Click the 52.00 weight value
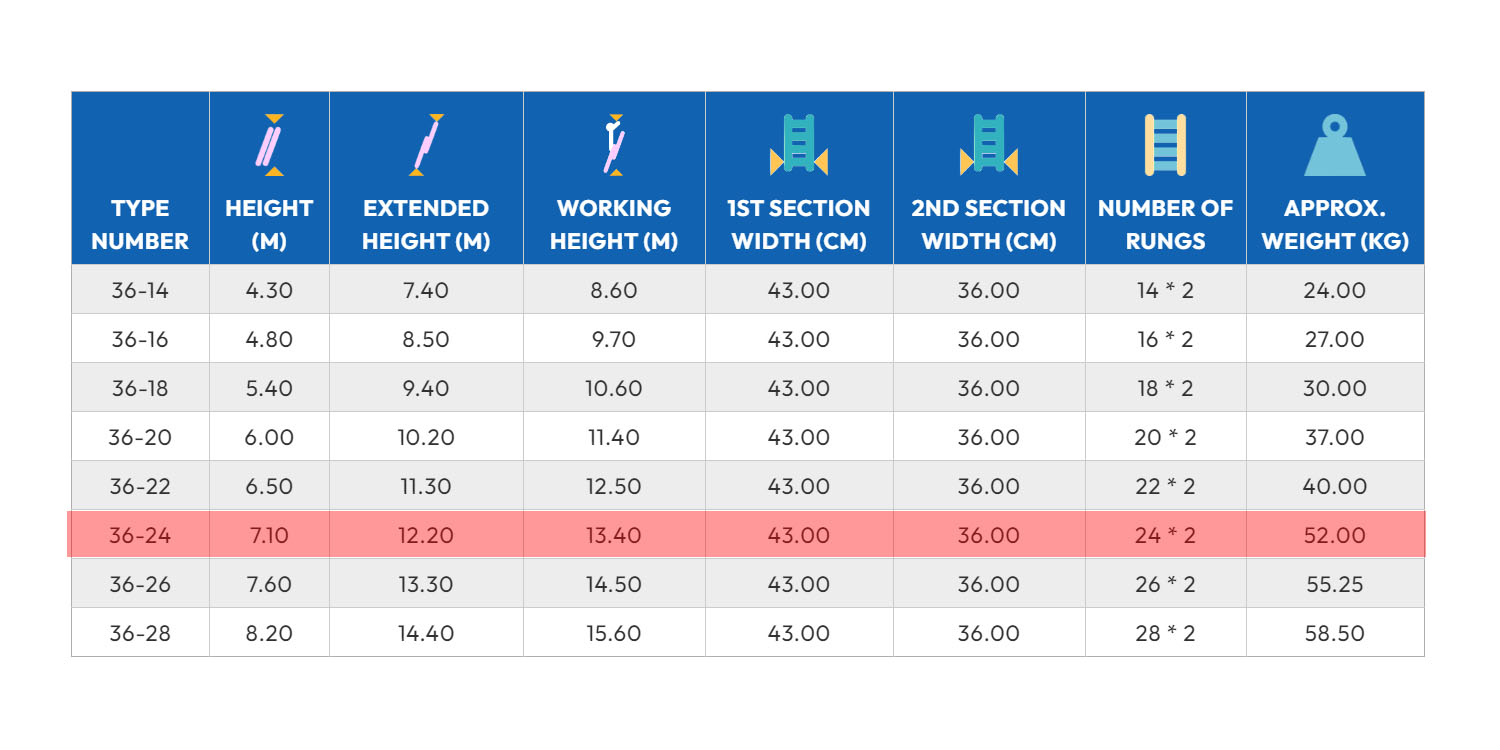The image size is (1500, 750). pyautogui.click(x=1335, y=535)
